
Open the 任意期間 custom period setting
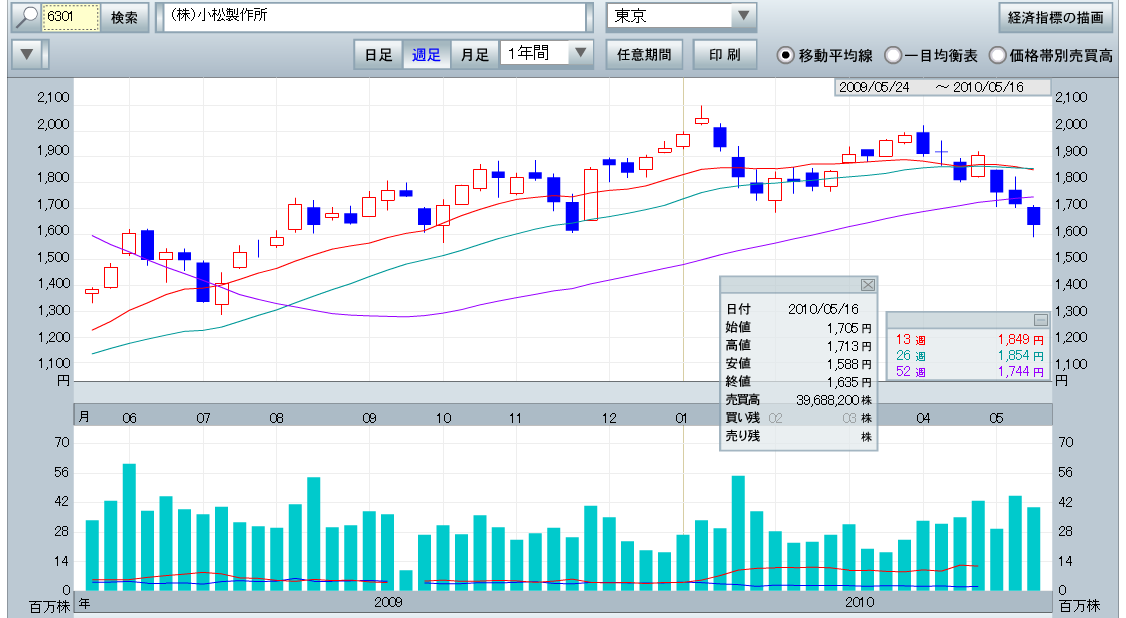[x=644, y=55]
